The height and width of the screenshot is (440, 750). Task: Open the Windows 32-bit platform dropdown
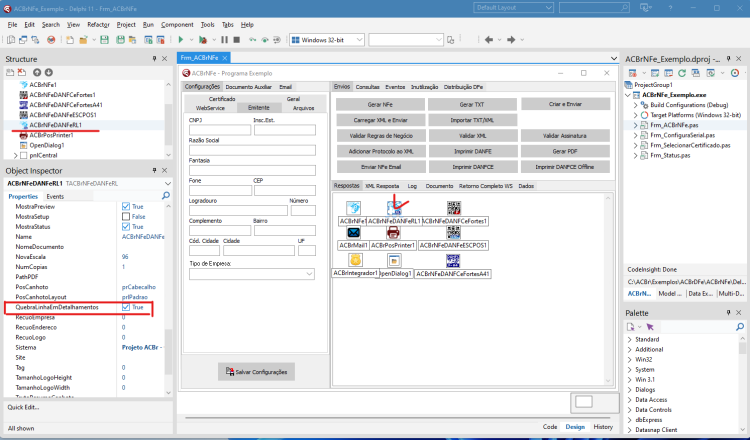pos(328,40)
